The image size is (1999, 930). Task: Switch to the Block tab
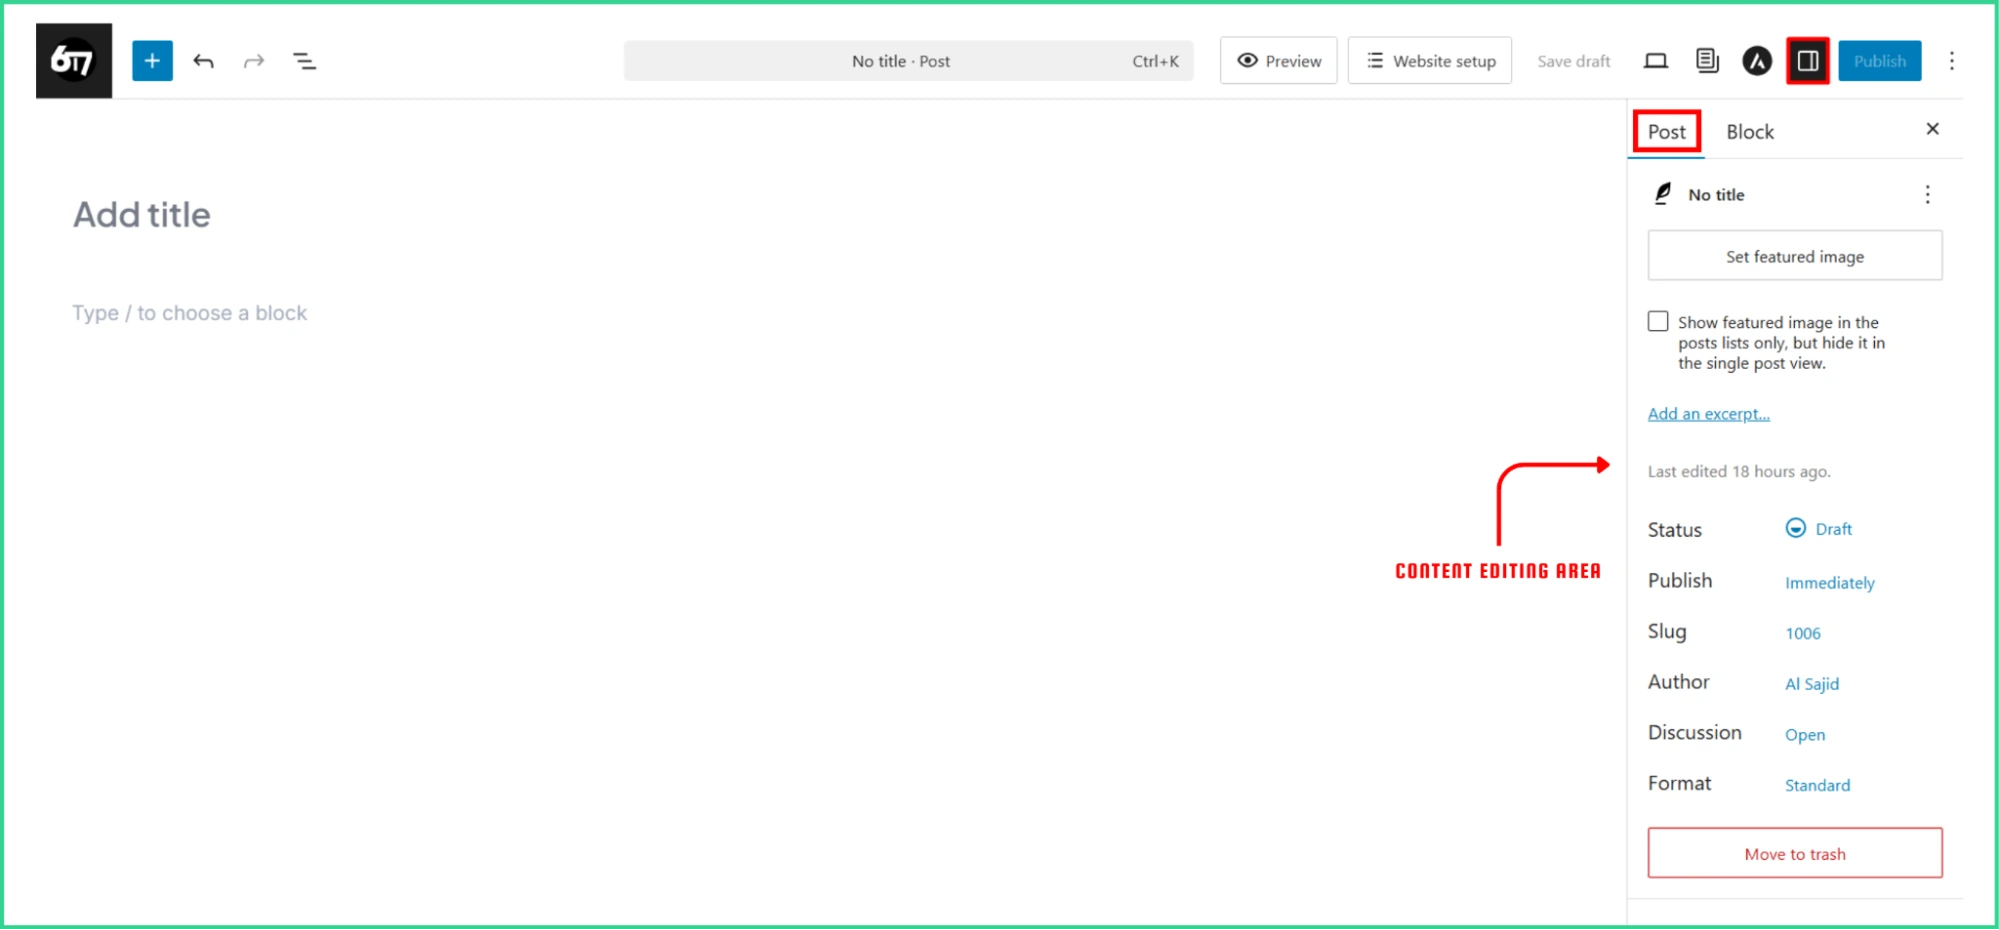coord(1749,132)
